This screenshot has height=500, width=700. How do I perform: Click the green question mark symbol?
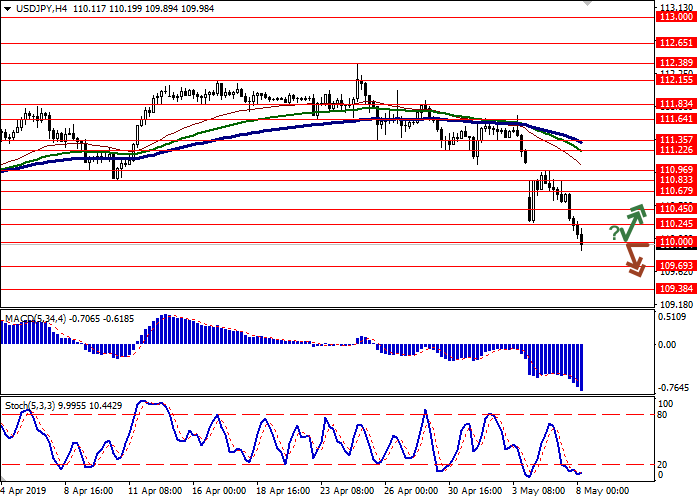pos(614,233)
